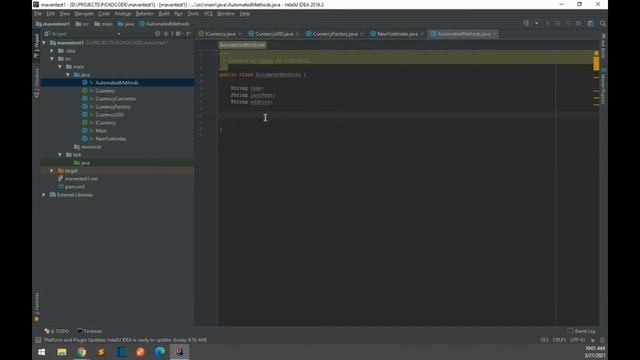640x360 pixels.
Task: Click the Make Project icon in toolbar
Action: pos(526,24)
